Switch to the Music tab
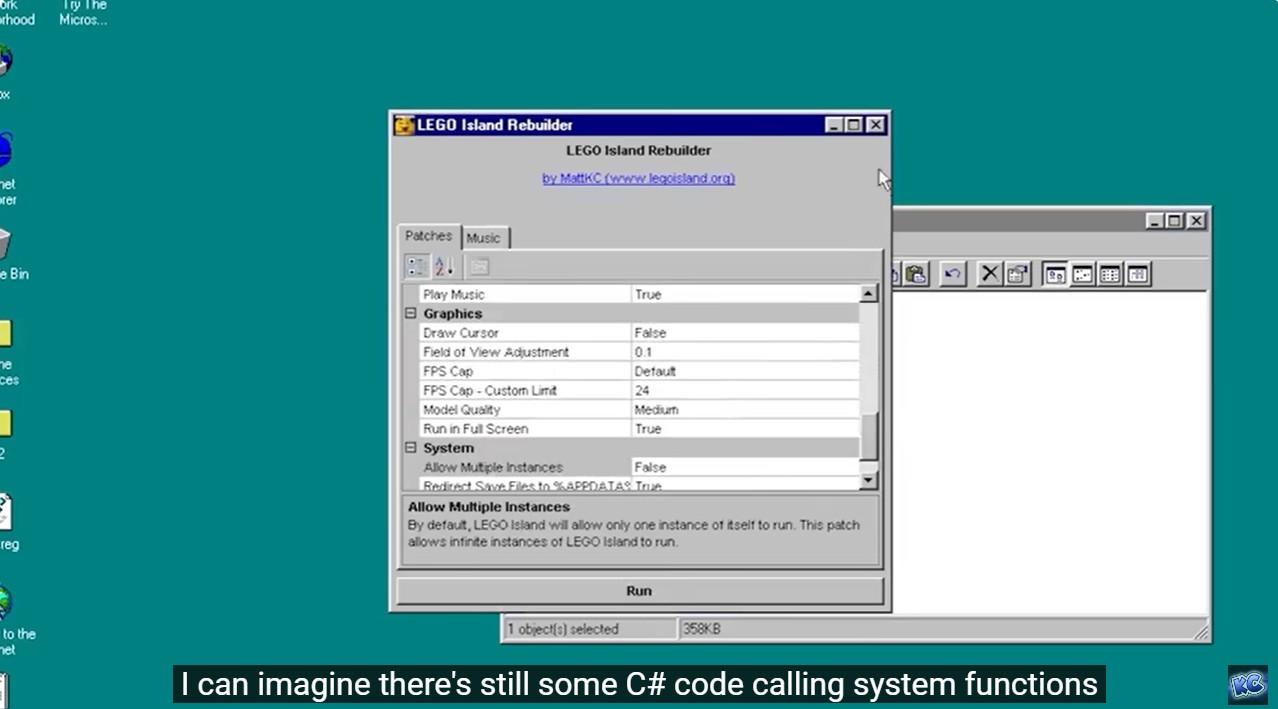The width and height of the screenshot is (1278, 709). click(484, 238)
